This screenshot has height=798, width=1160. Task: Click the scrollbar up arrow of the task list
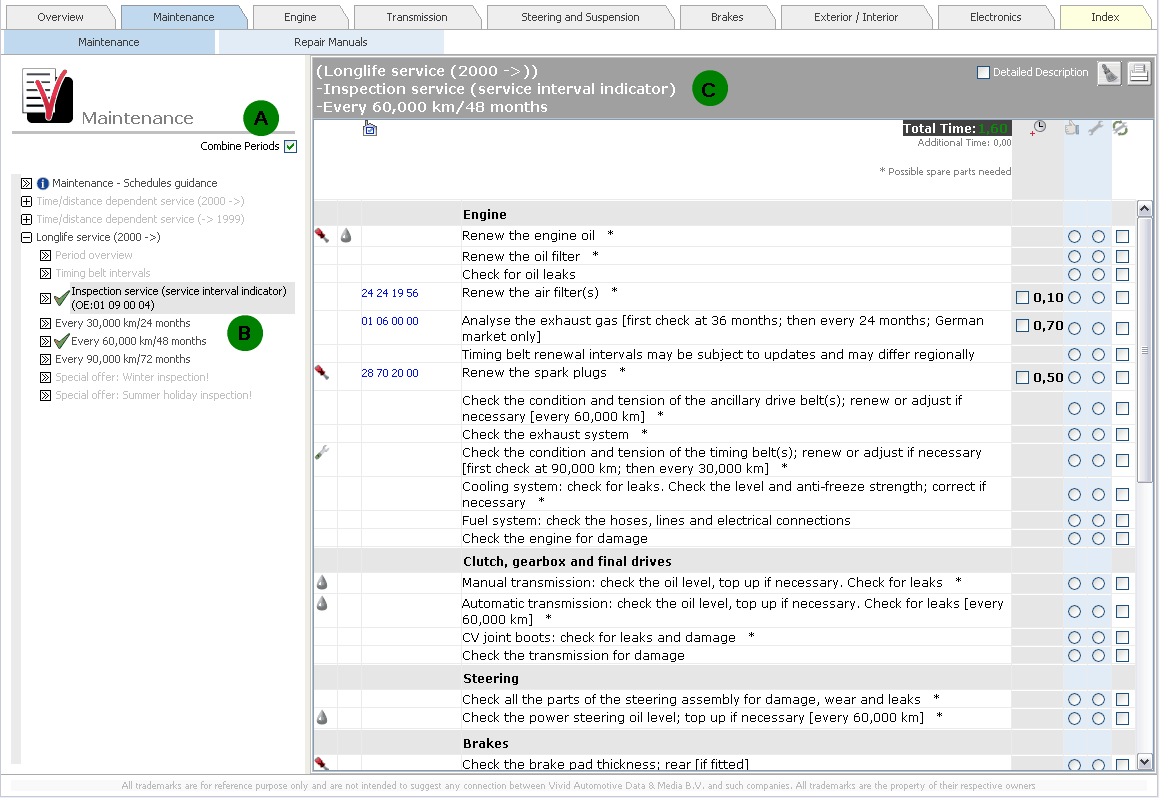click(x=1144, y=209)
